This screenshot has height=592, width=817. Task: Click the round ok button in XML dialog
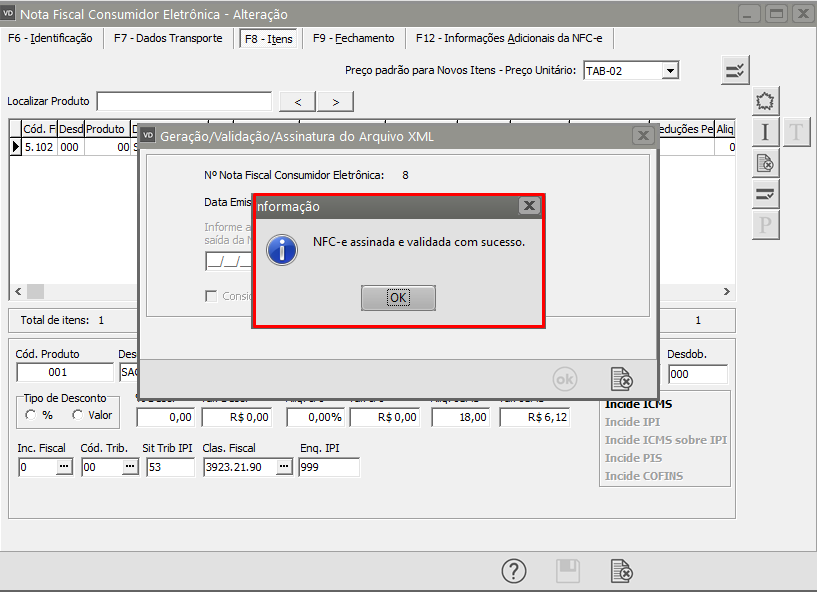[565, 379]
